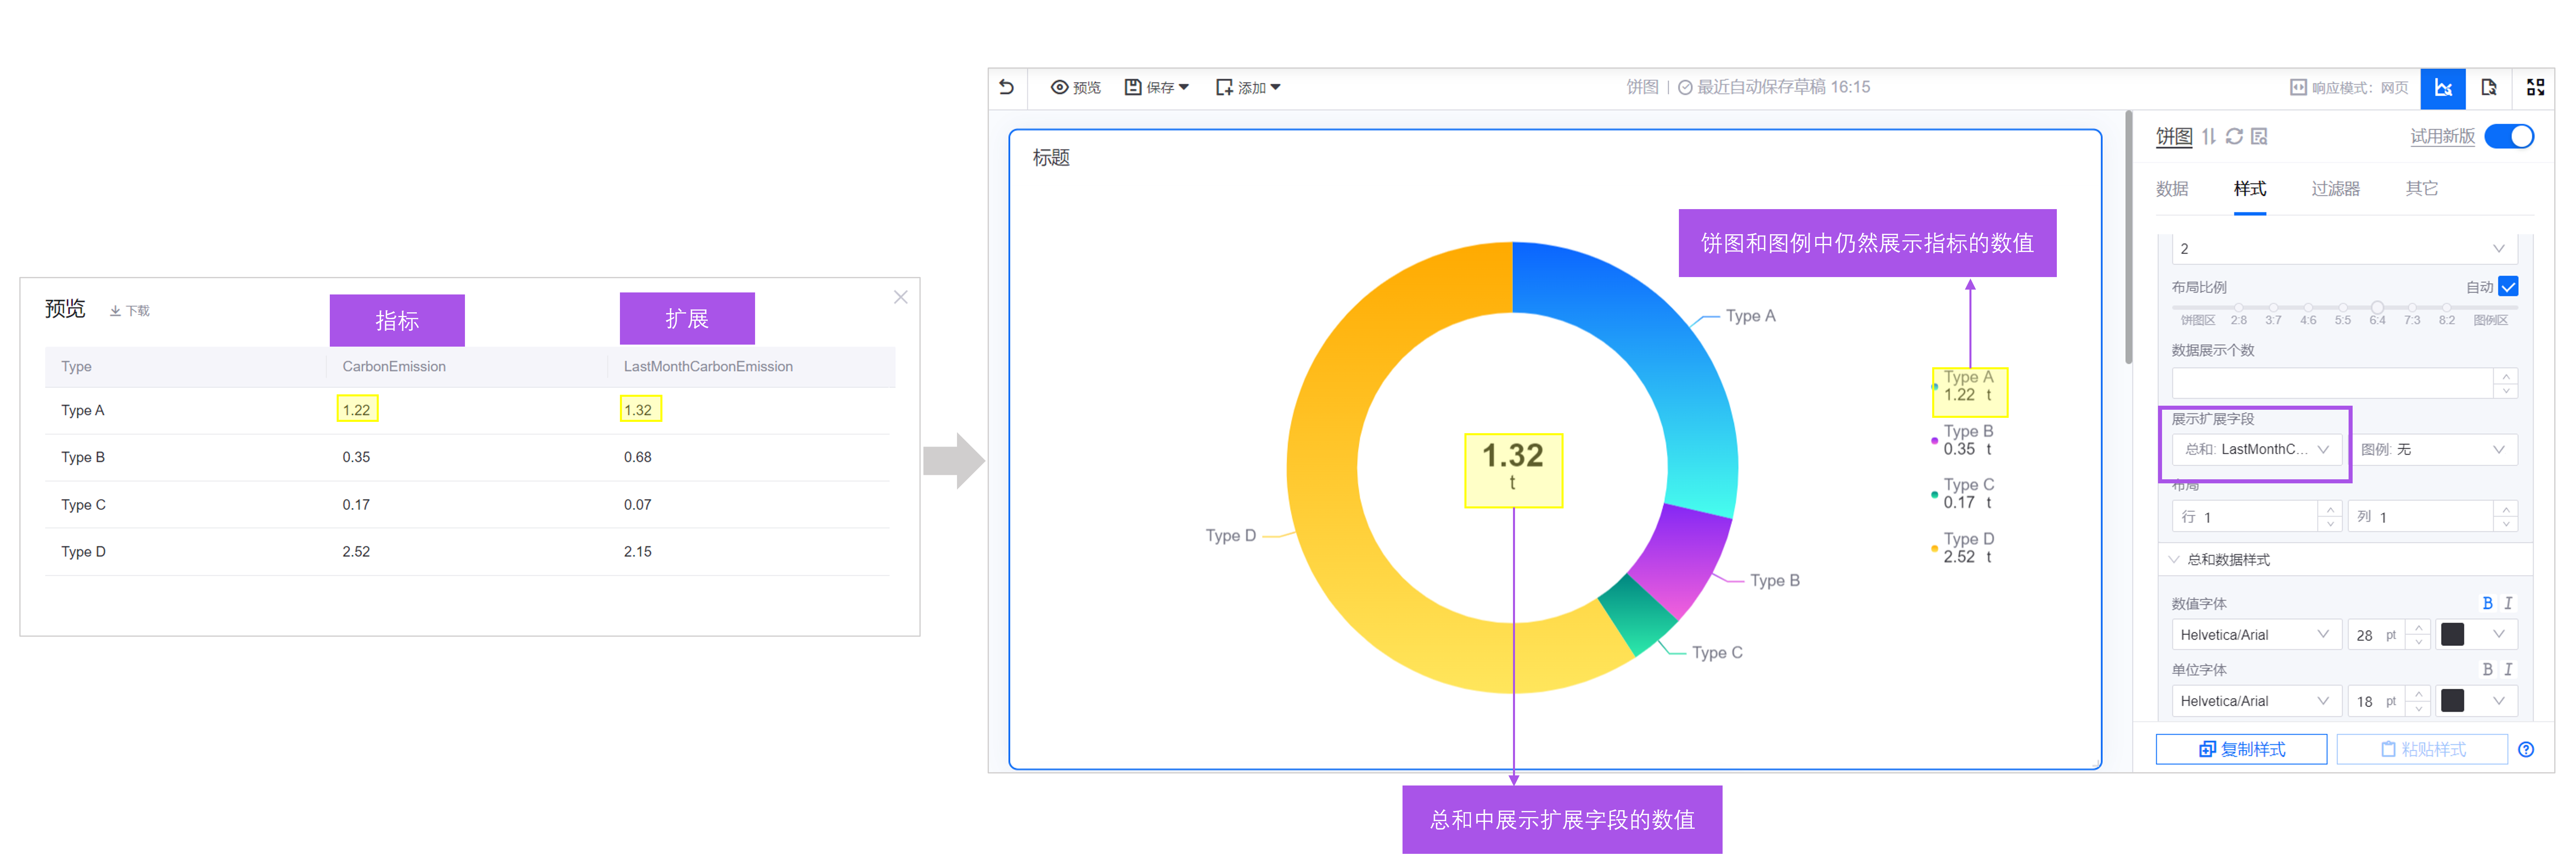The image size is (2576, 868).
Task: Click the refresh icon beside 饼图
Action: (x=2234, y=136)
